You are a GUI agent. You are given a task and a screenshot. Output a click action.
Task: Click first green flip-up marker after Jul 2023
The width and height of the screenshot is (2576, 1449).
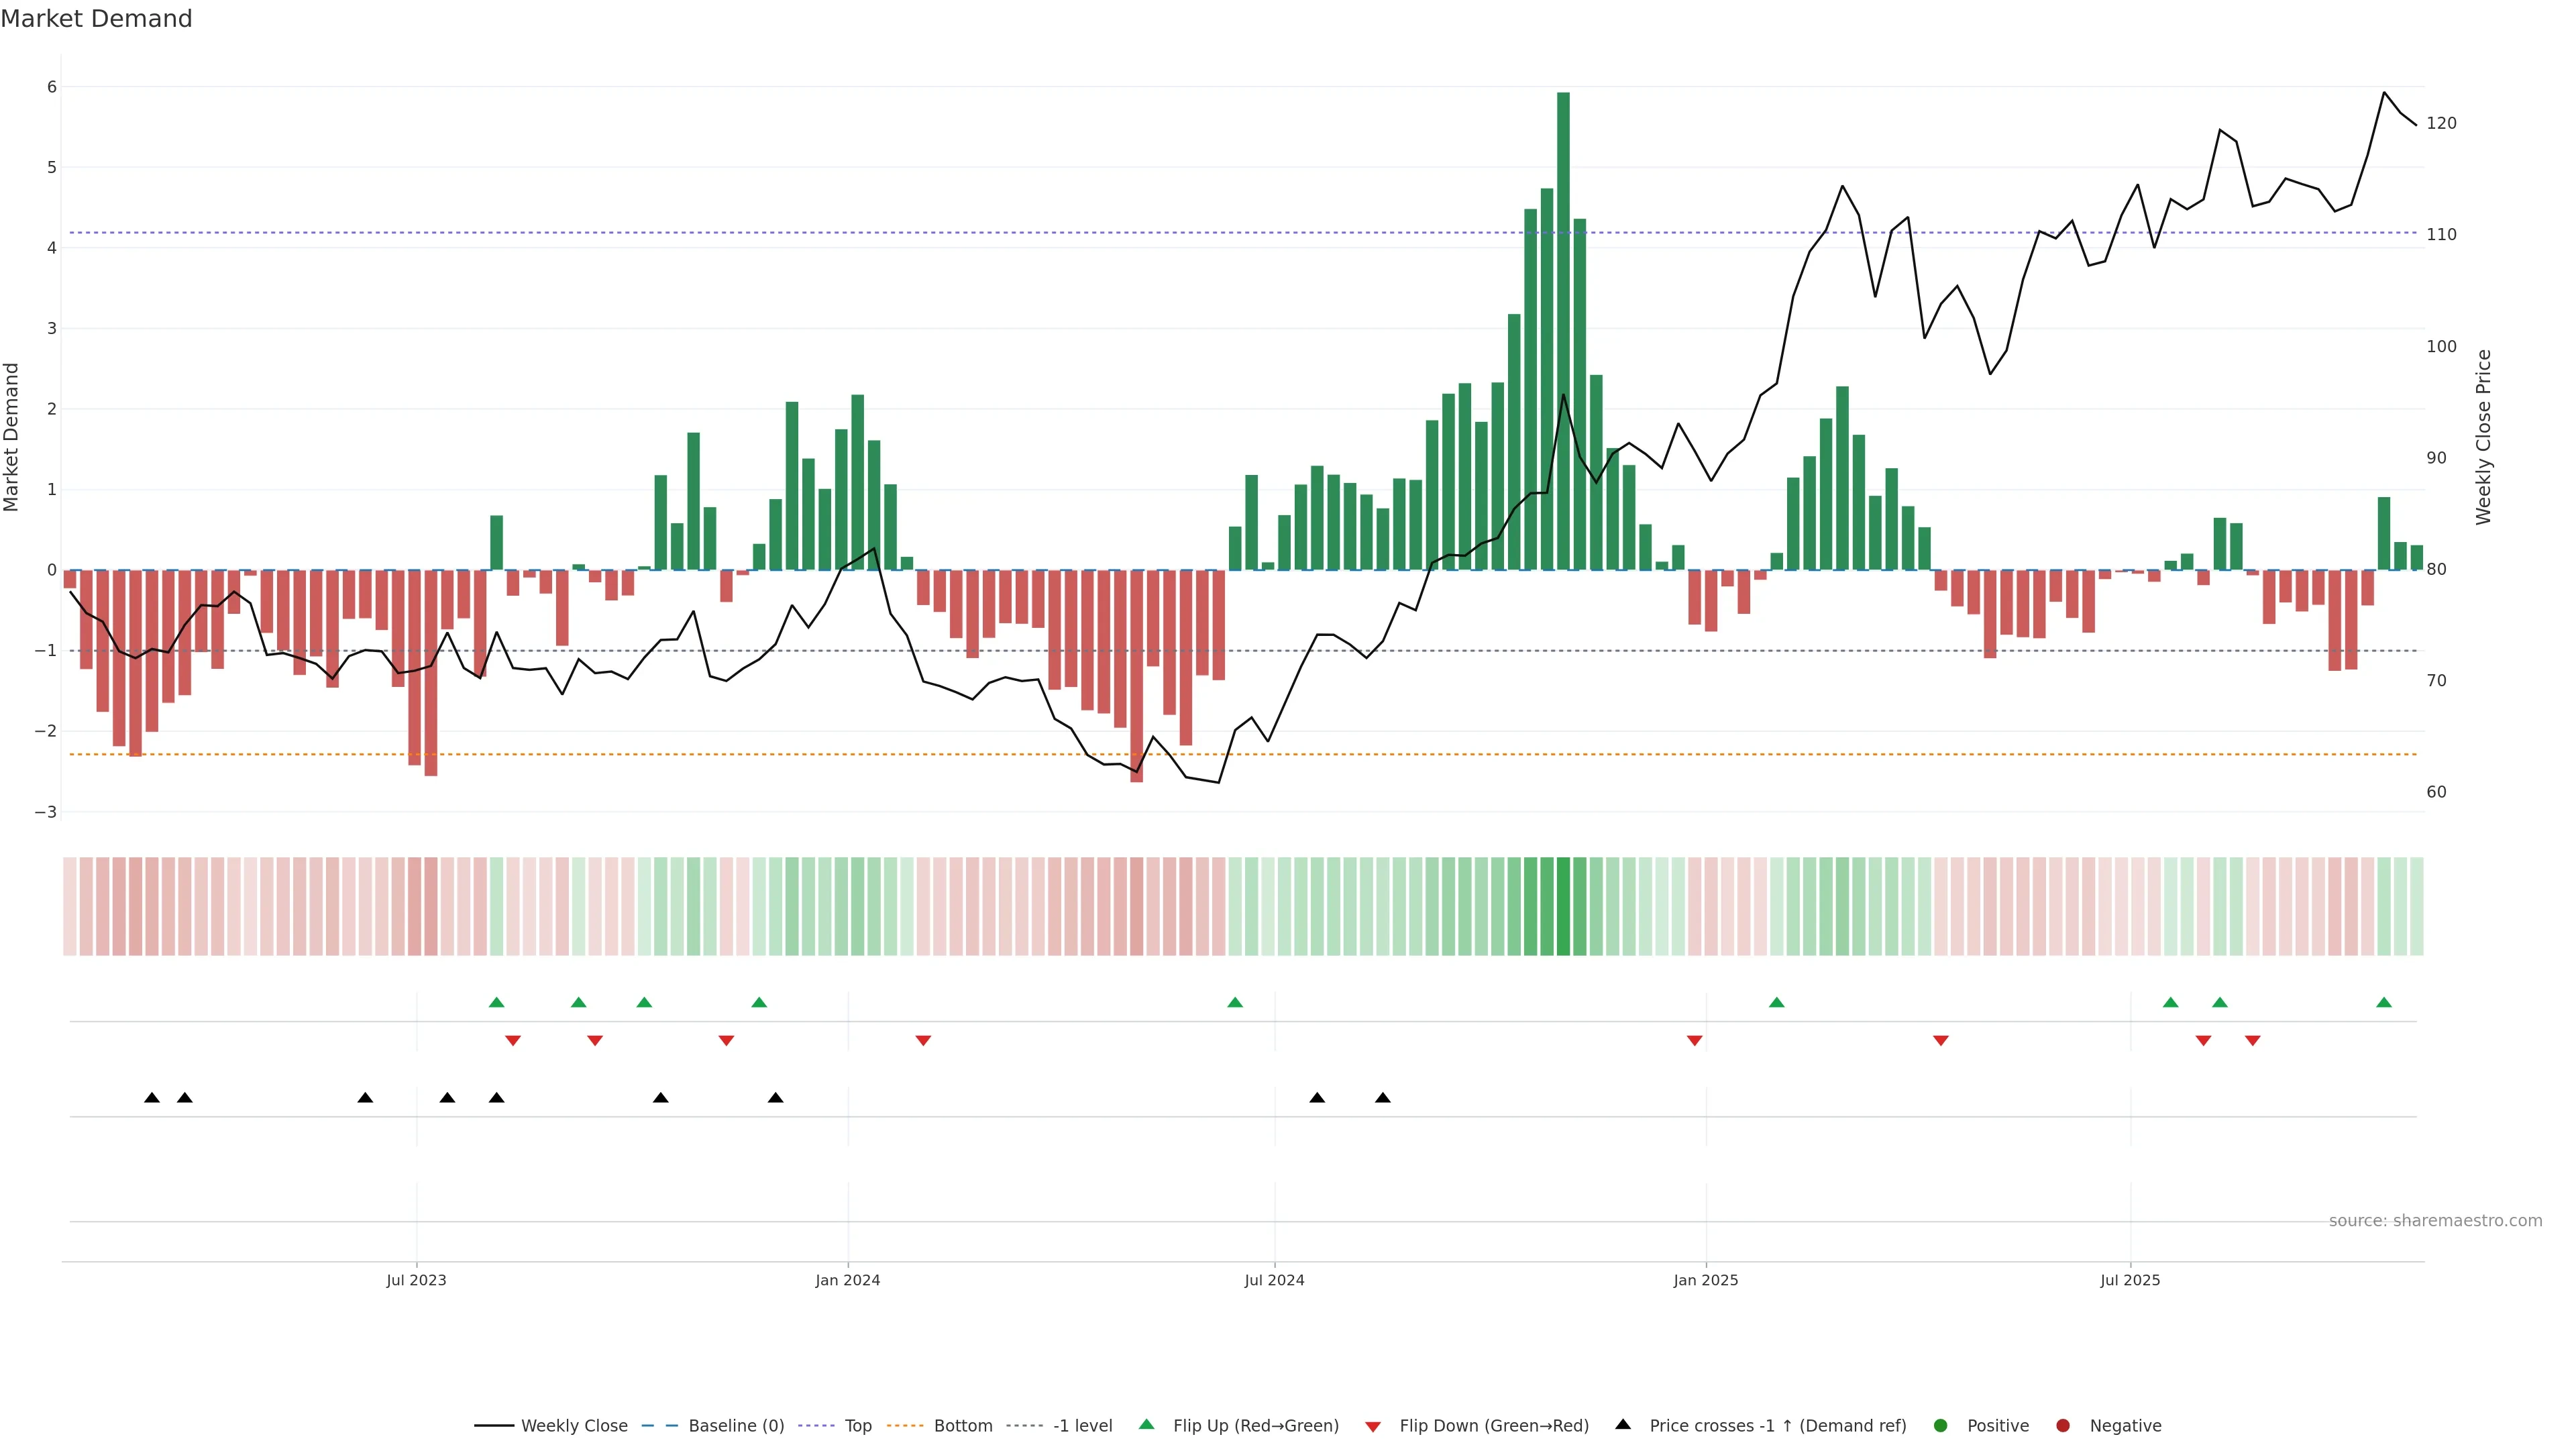coord(496,1003)
